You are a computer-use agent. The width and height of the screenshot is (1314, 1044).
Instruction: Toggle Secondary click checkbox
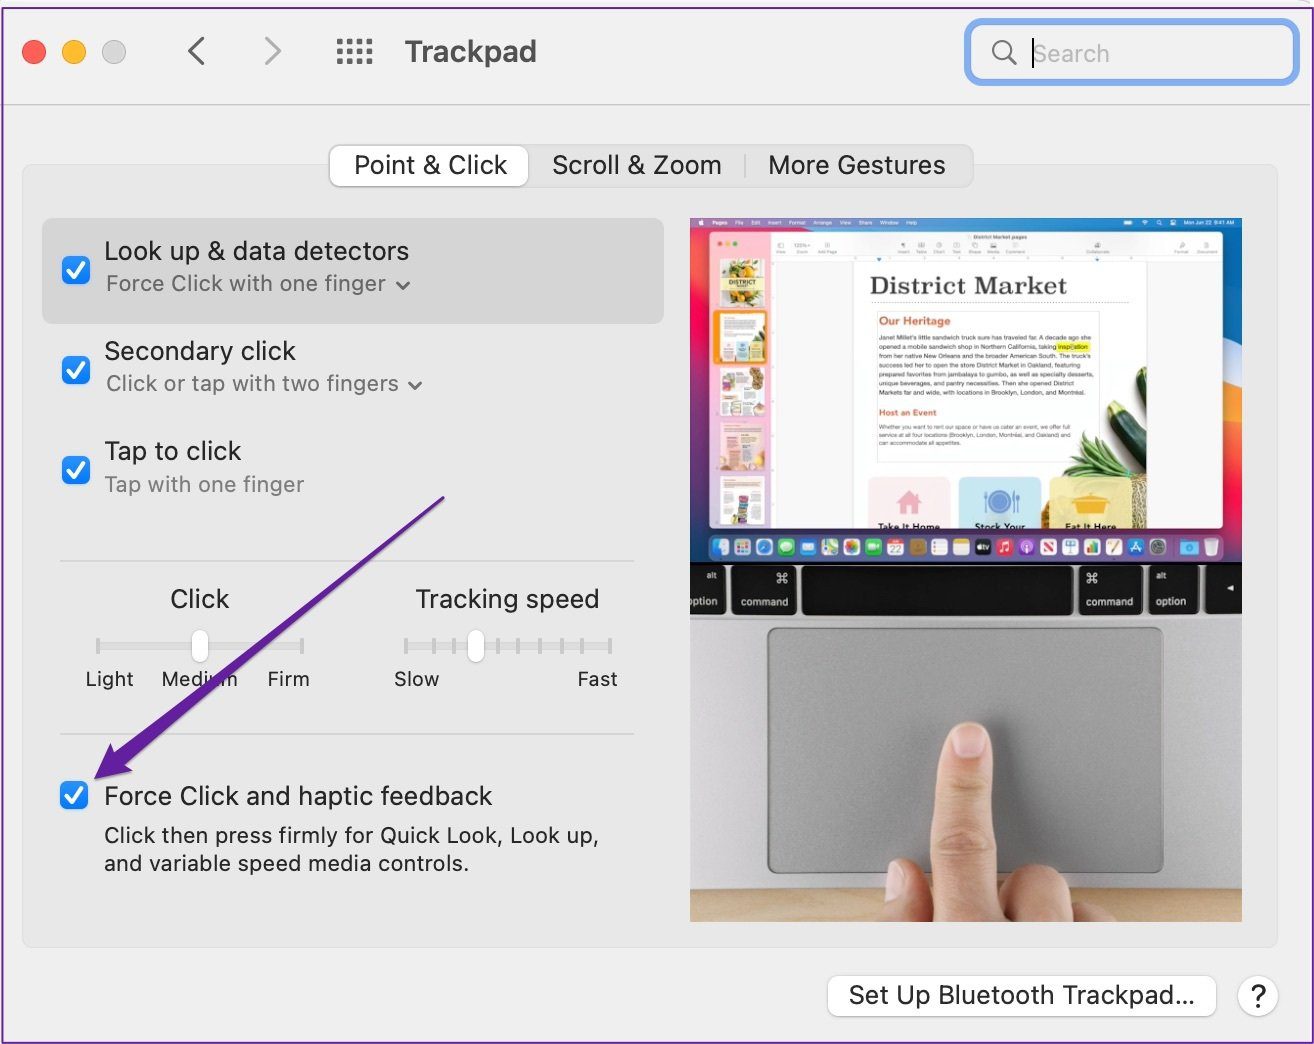(76, 369)
